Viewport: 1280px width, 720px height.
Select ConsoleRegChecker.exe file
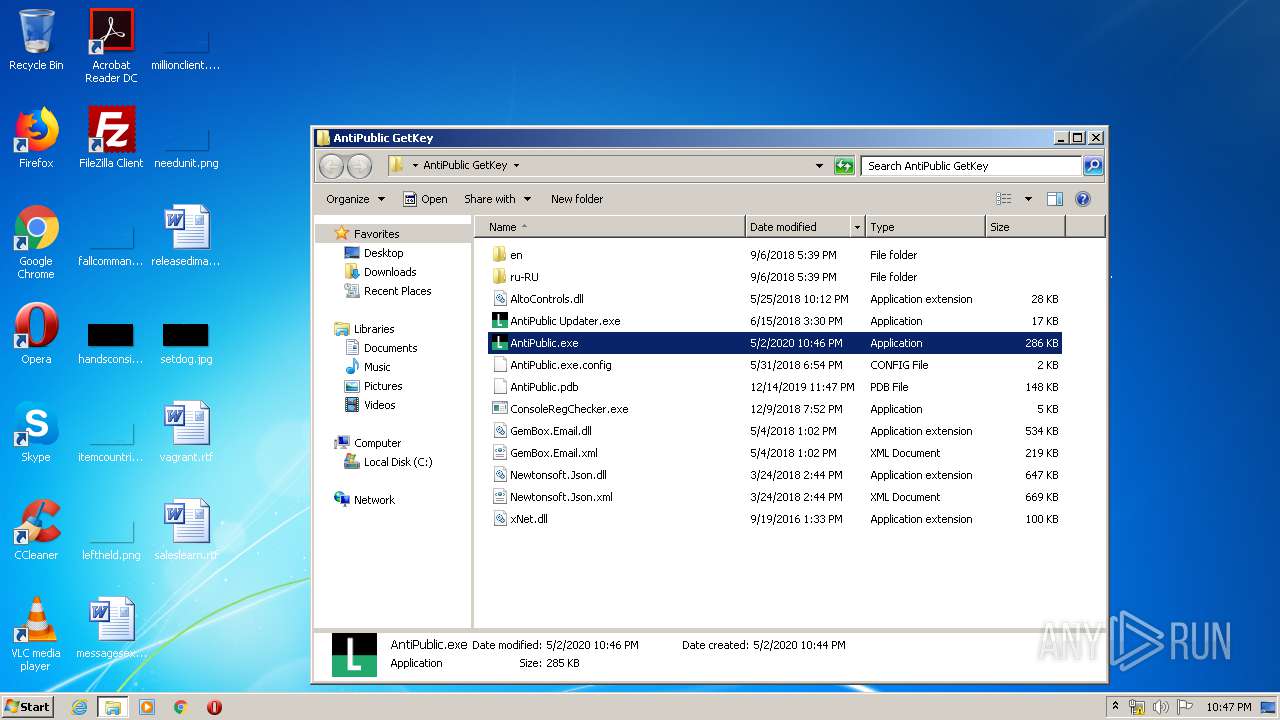[774, 409]
